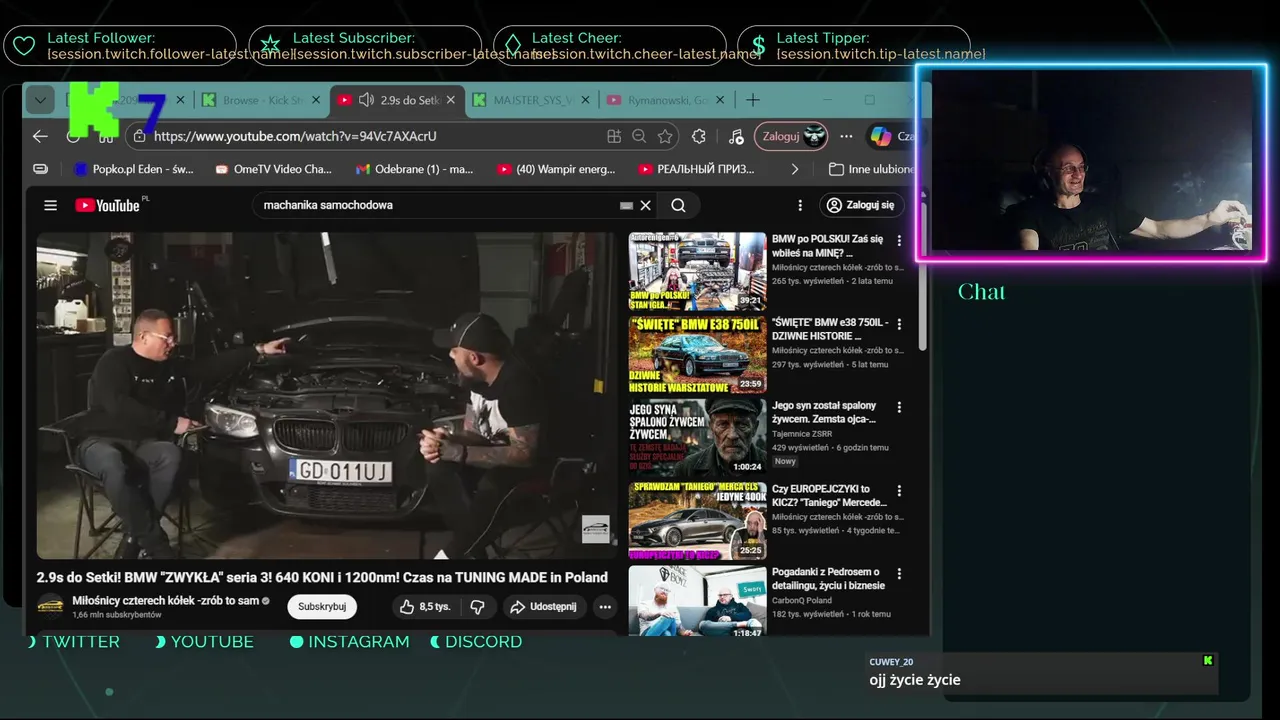Open the OmeTV Video Chat bookmark

point(273,169)
